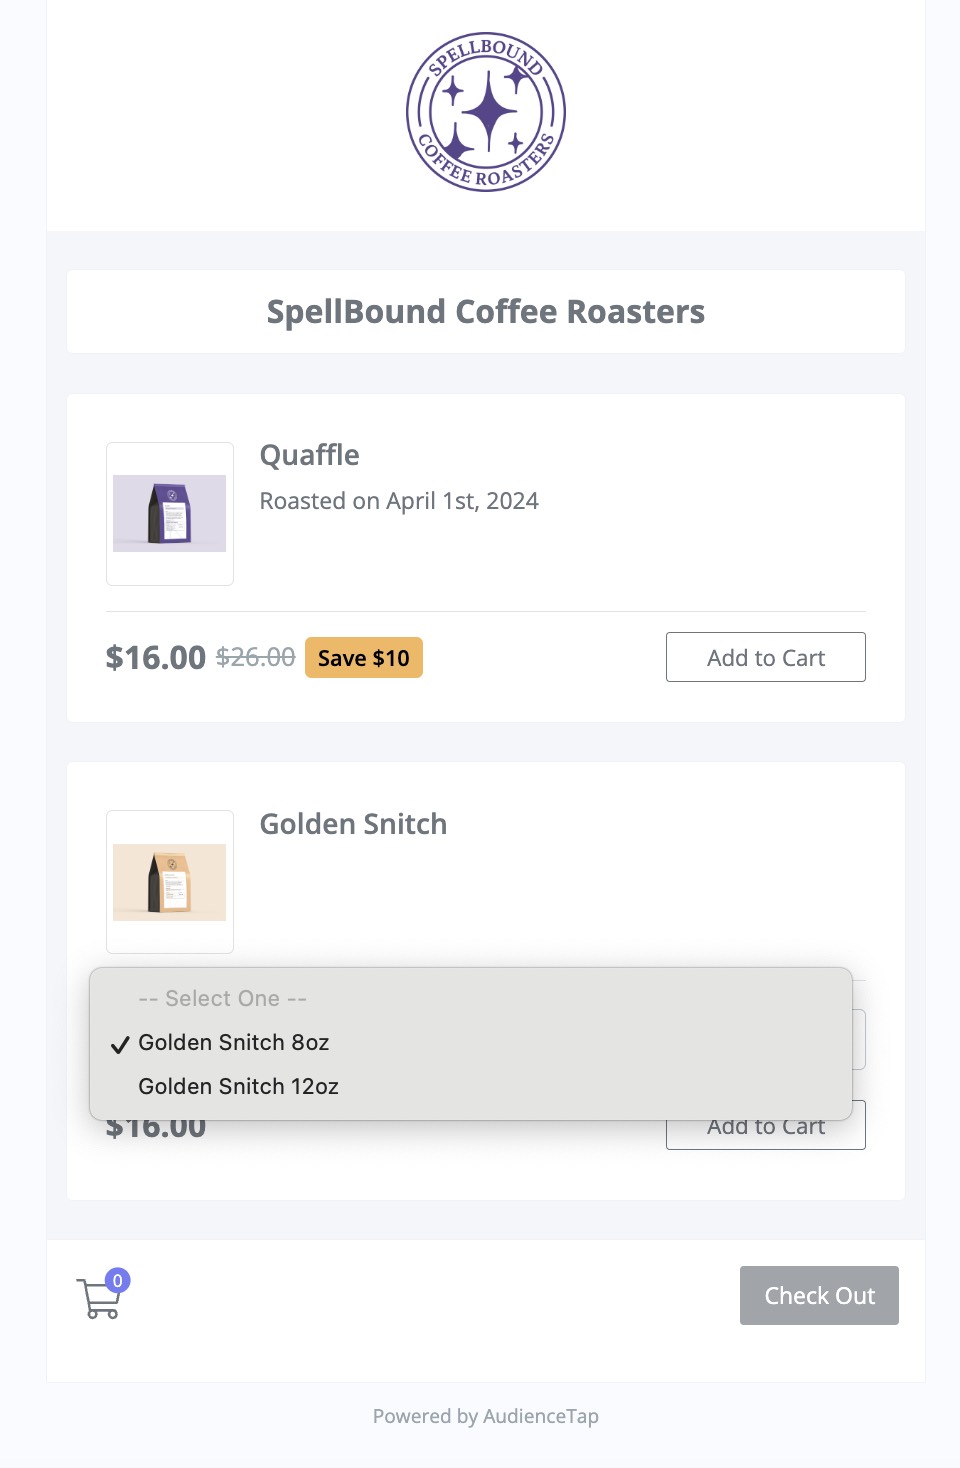Click the Save $10 badge on Quaffle
The height and width of the screenshot is (1468, 960).
(x=363, y=657)
